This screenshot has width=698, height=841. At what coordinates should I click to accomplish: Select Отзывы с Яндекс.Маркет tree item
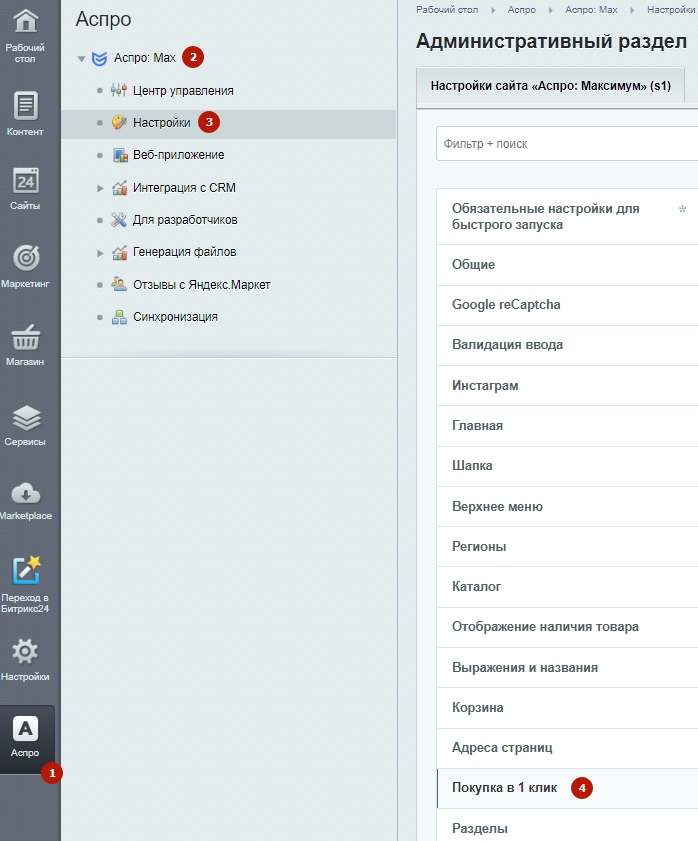[202, 285]
